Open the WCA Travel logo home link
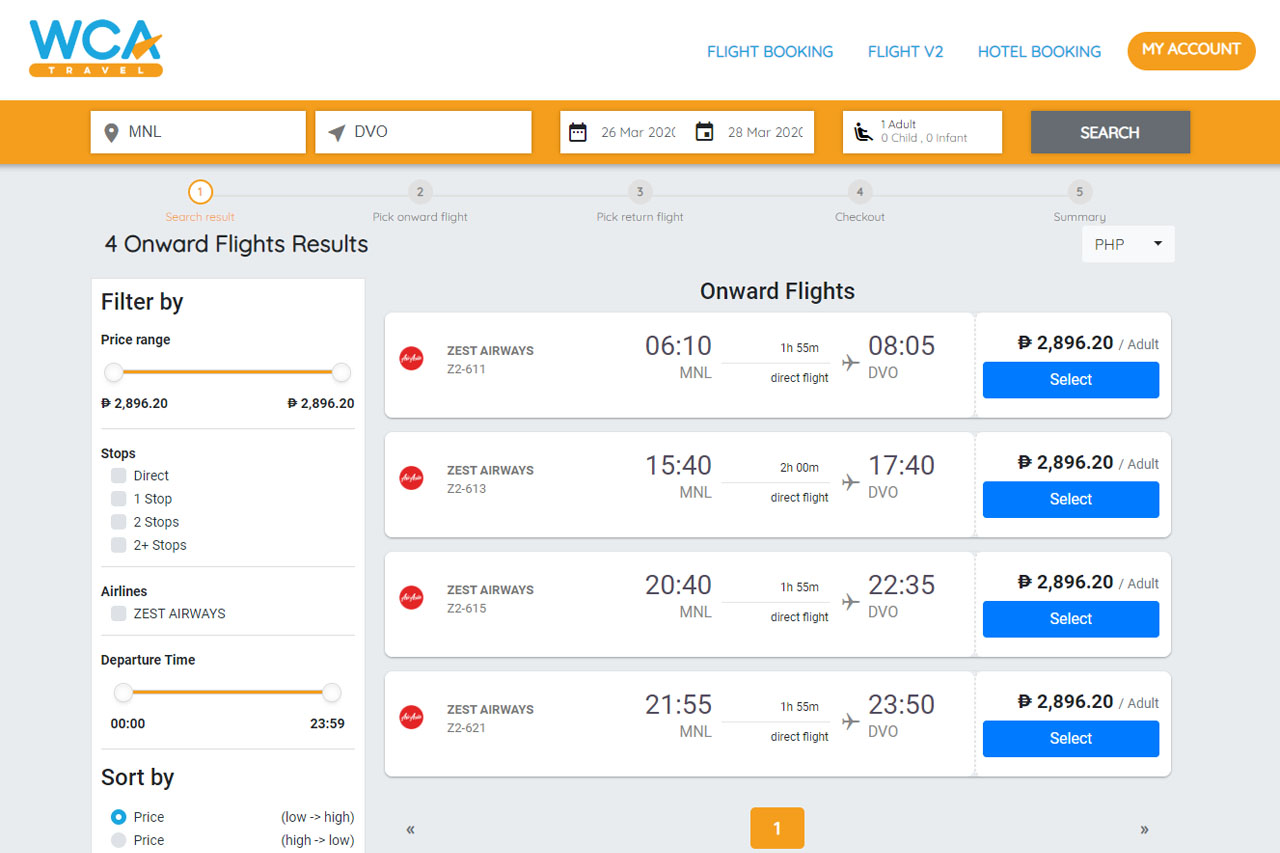The width and height of the screenshot is (1280, 853). [96, 49]
